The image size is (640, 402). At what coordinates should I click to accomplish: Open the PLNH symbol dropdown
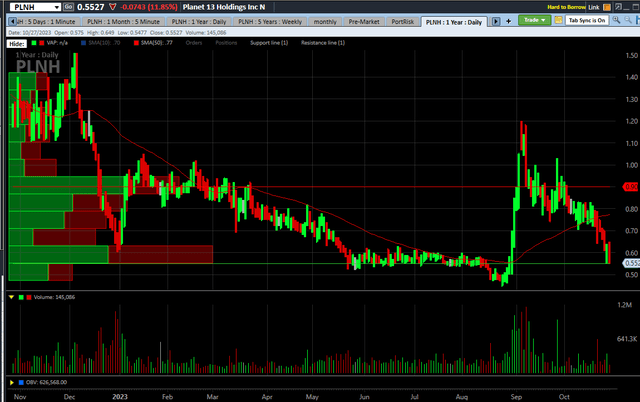pyautogui.click(x=56, y=7)
